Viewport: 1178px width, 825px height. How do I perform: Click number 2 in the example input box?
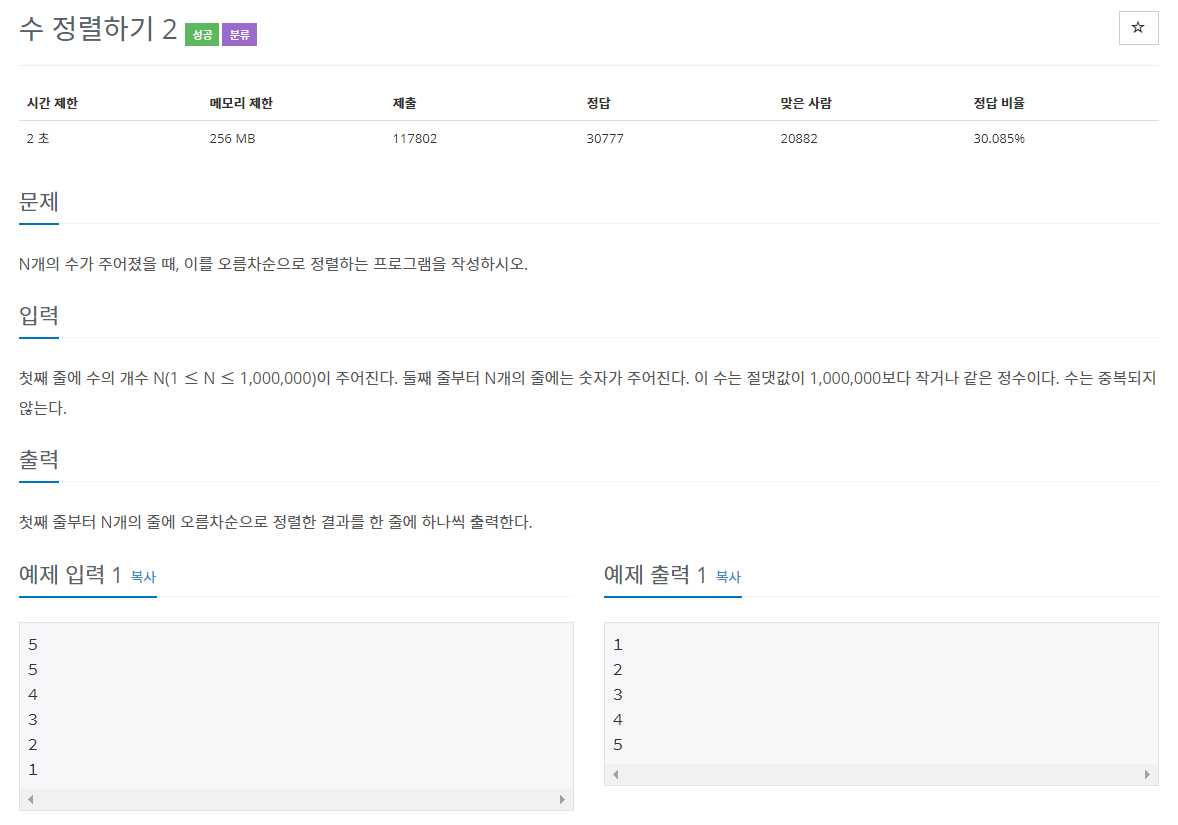(33, 745)
